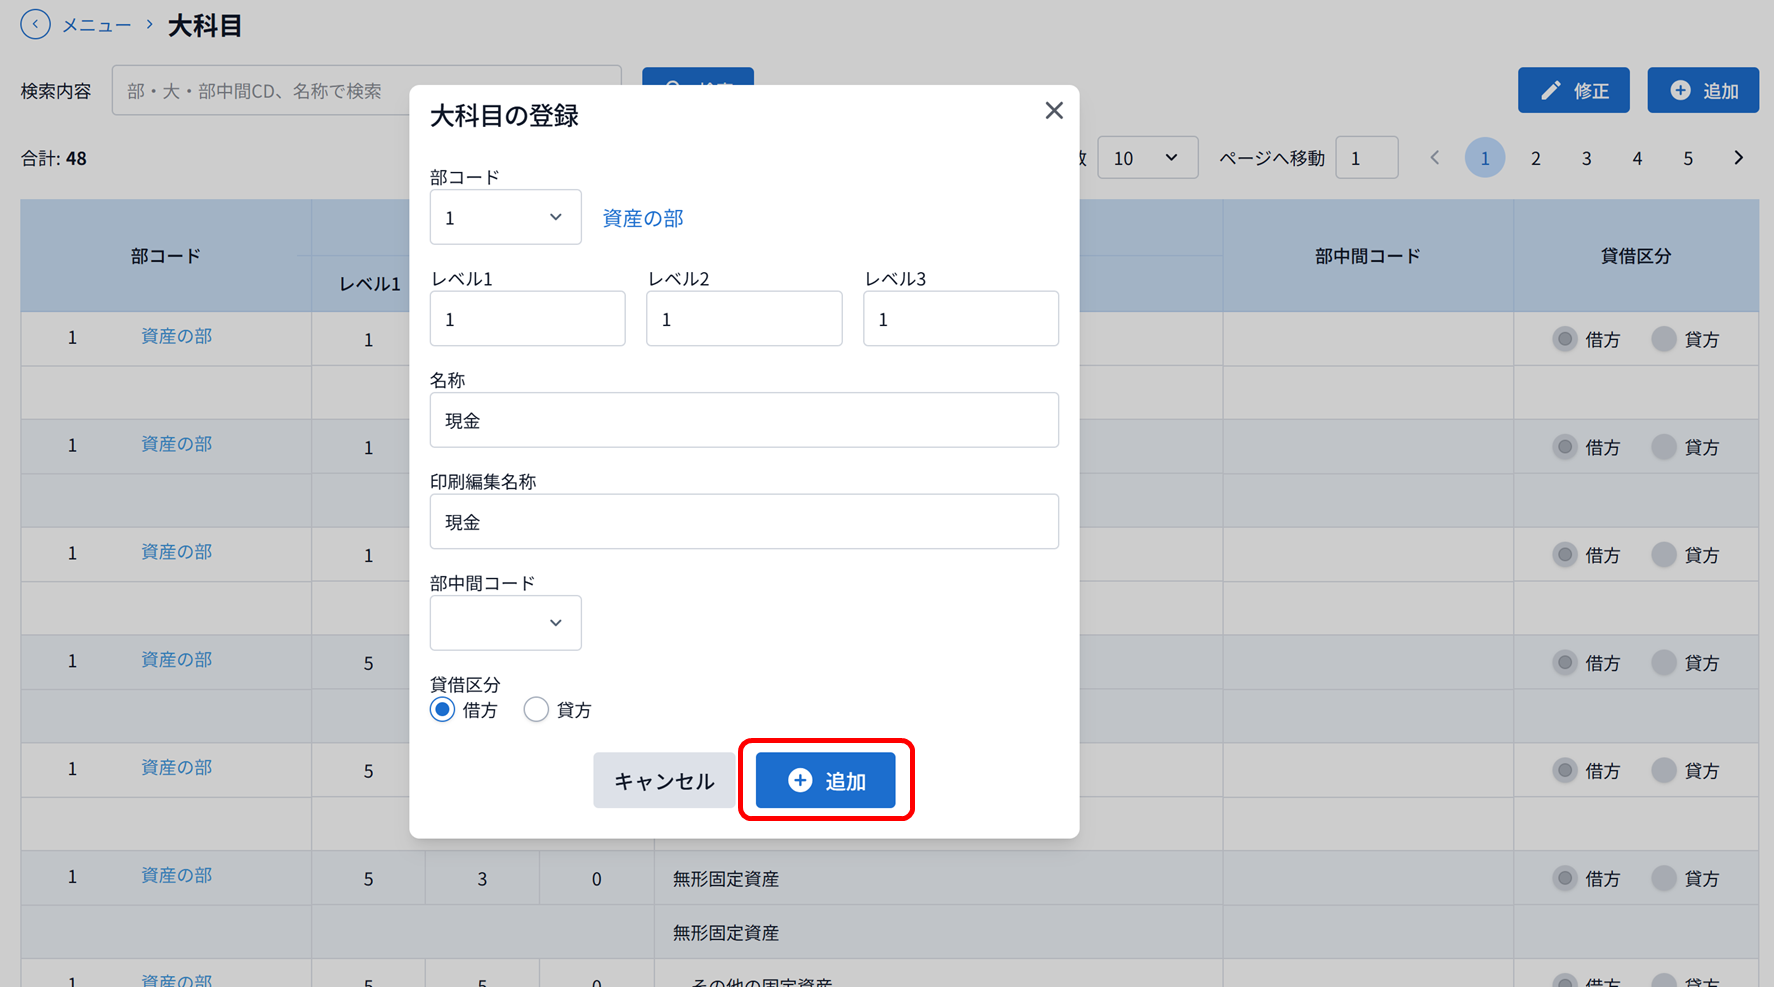Go to previous page with left chevron

tap(1435, 158)
